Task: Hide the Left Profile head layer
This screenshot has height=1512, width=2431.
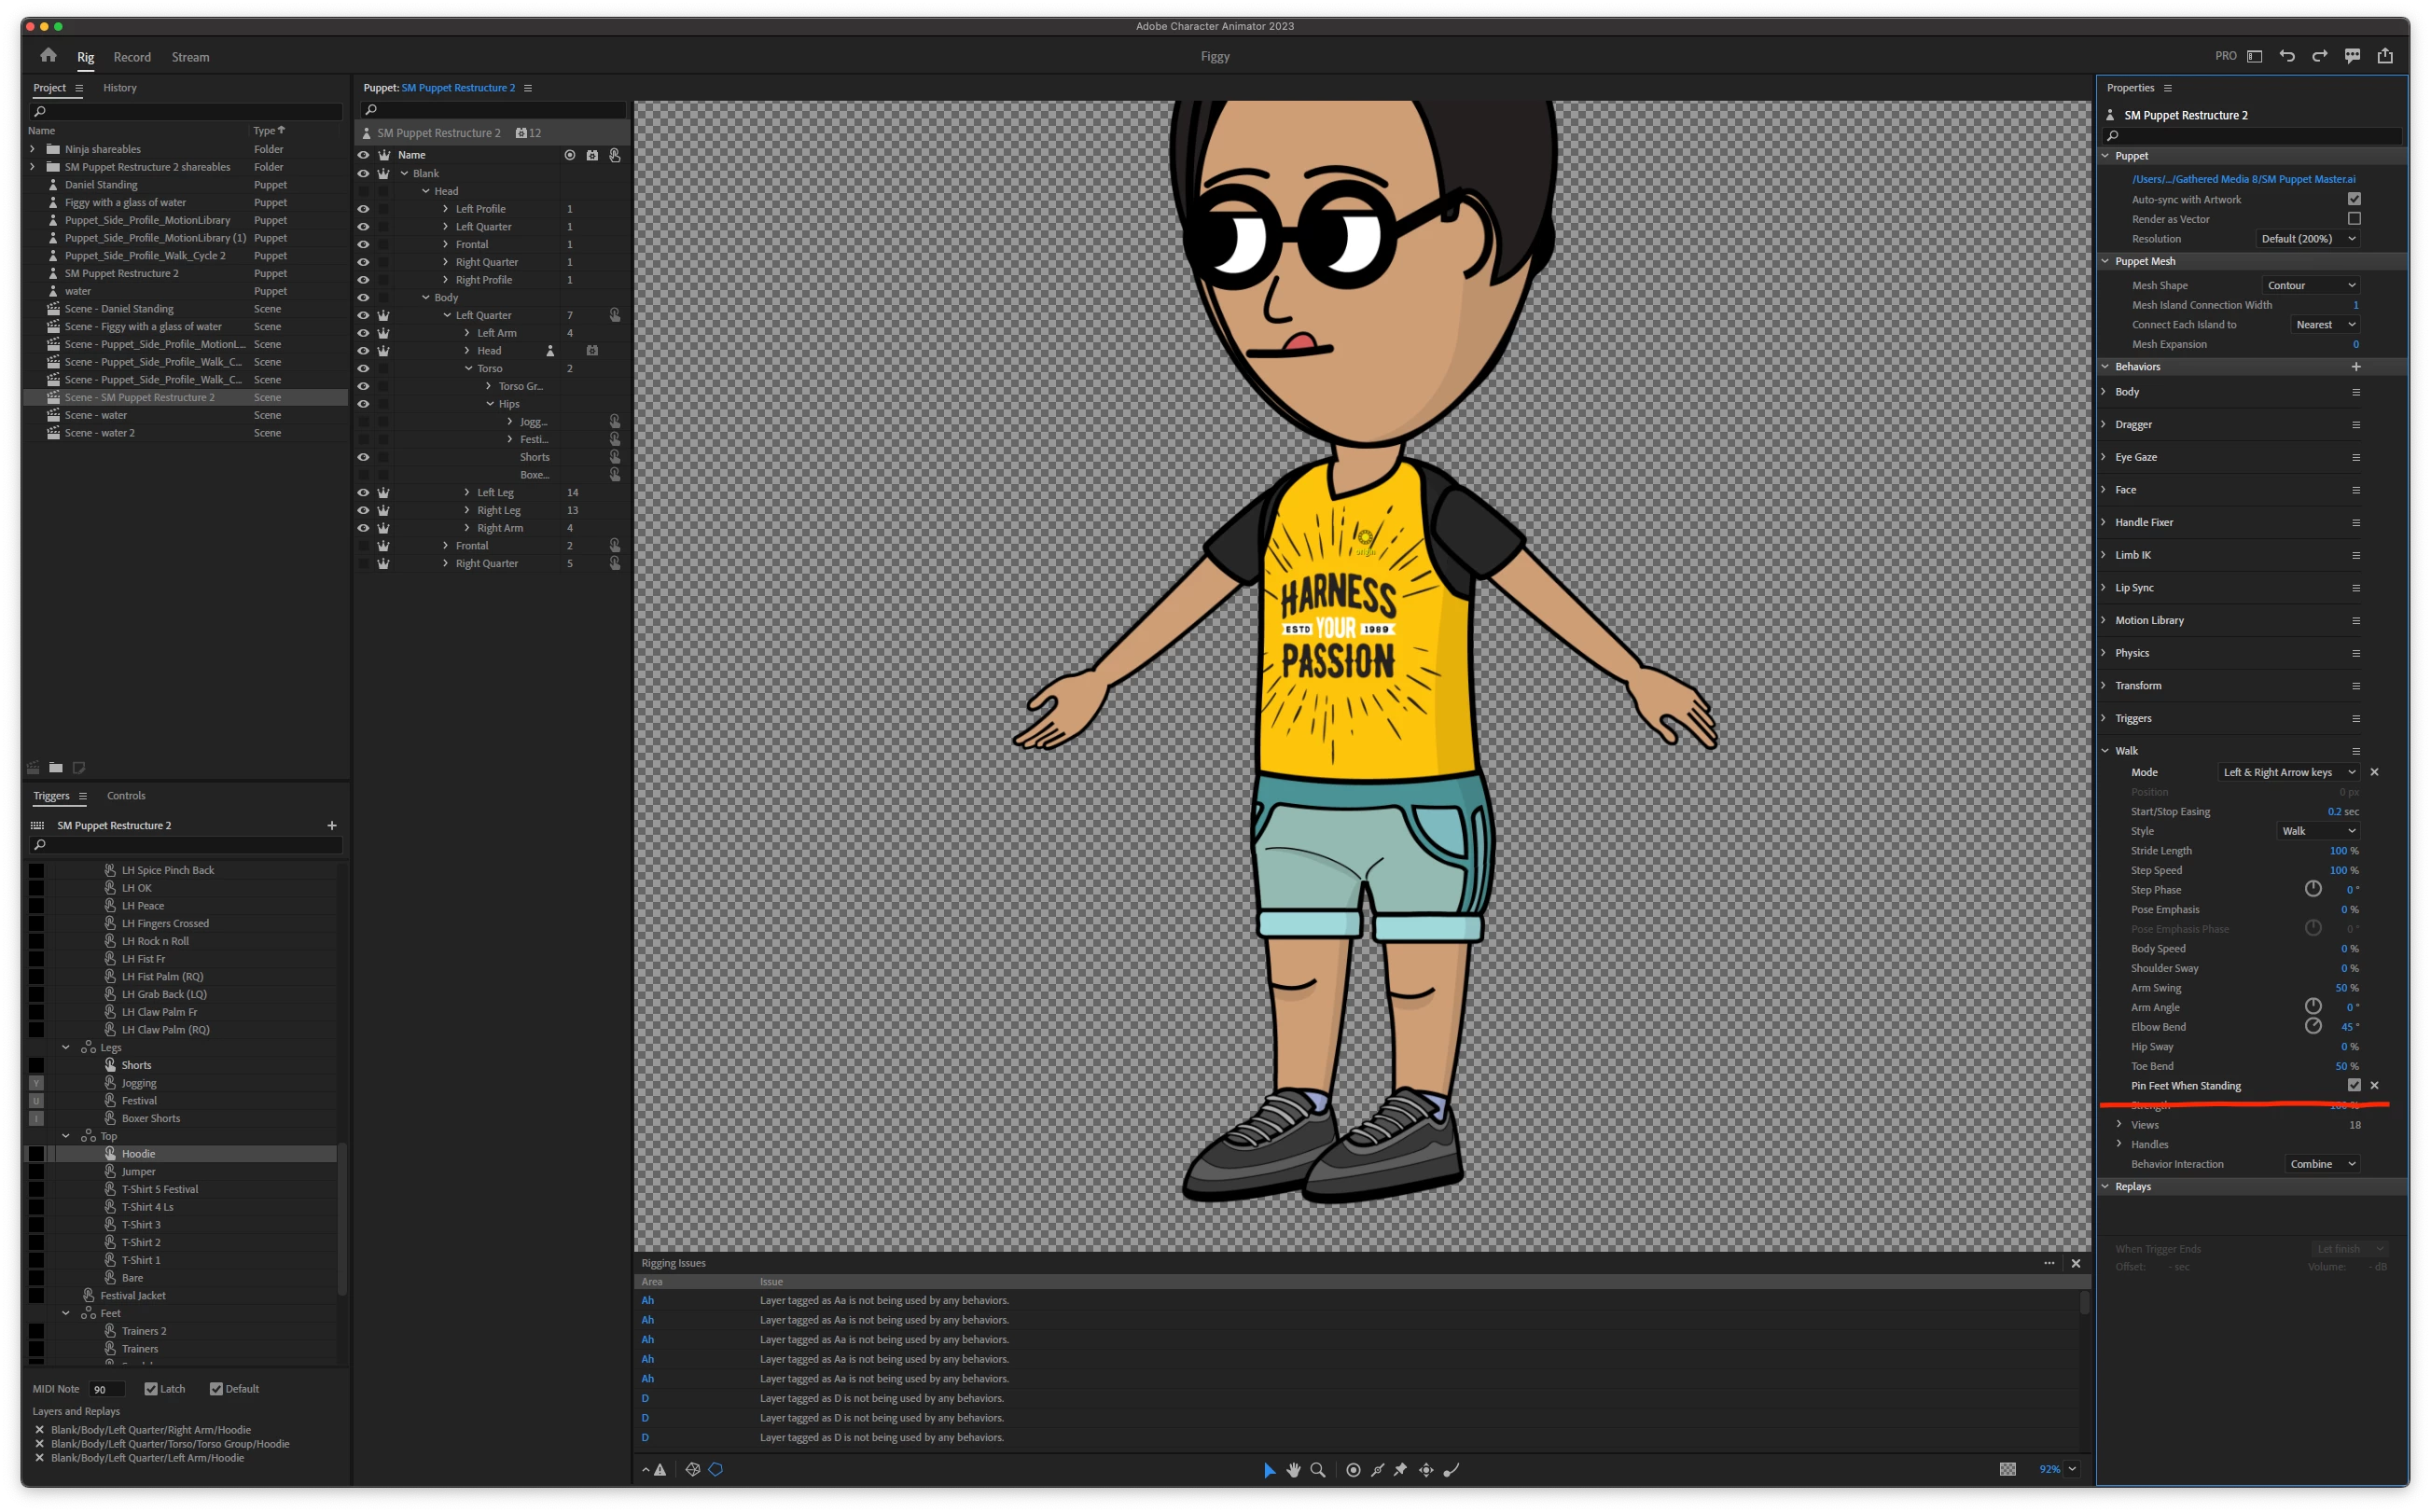Action: pyautogui.click(x=363, y=209)
